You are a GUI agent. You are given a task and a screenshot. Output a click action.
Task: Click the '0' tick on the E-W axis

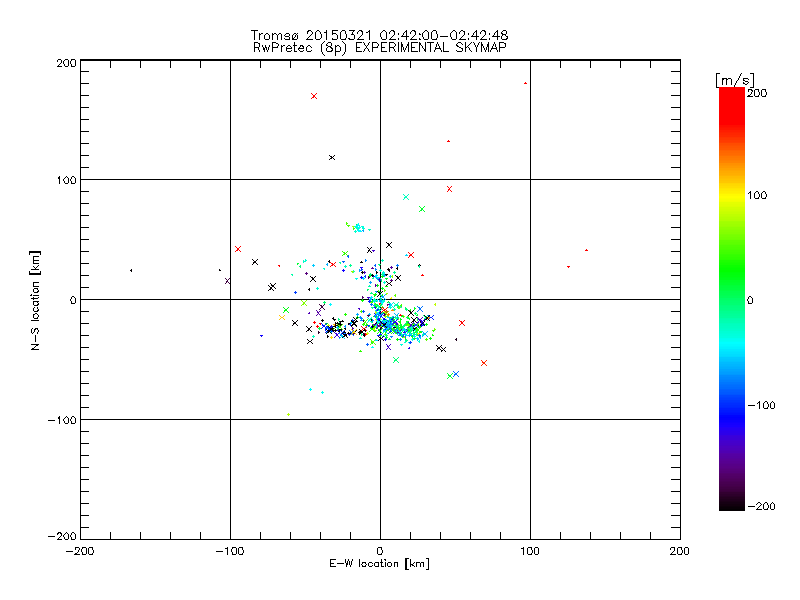coord(380,551)
